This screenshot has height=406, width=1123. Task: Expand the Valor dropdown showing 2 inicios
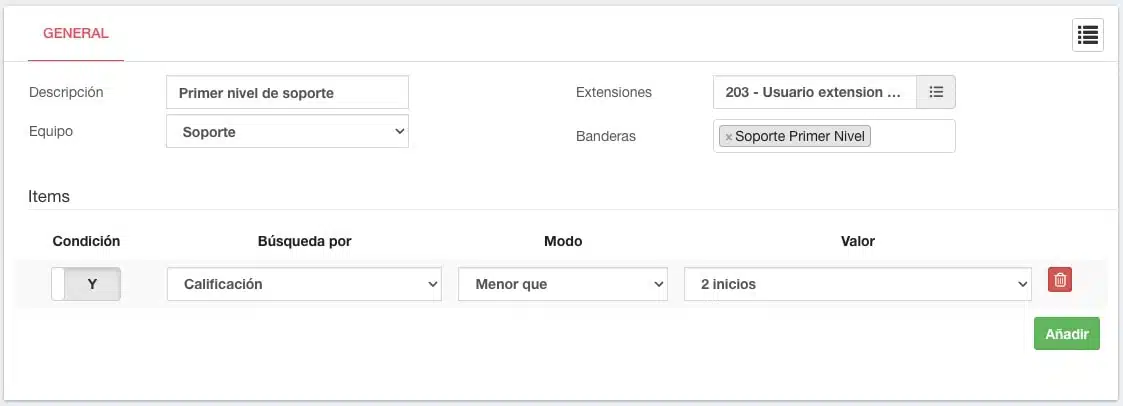click(857, 284)
